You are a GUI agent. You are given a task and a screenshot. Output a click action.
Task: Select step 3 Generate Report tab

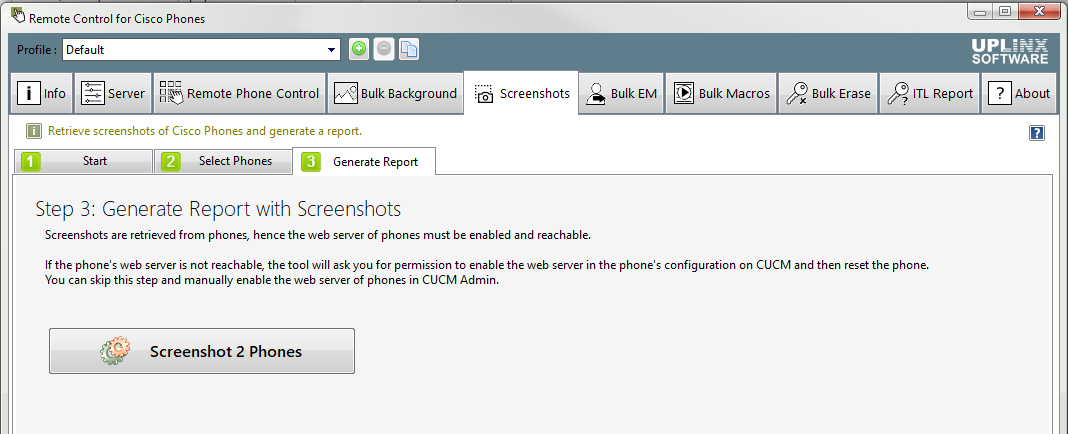click(364, 161)
